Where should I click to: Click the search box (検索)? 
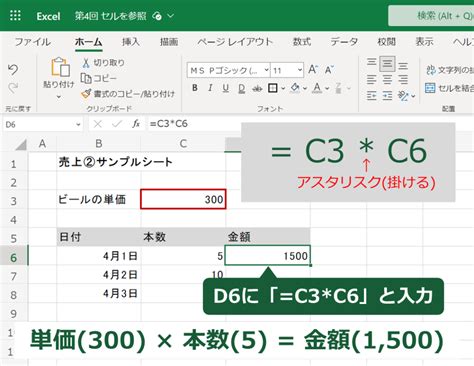point(431,16)
